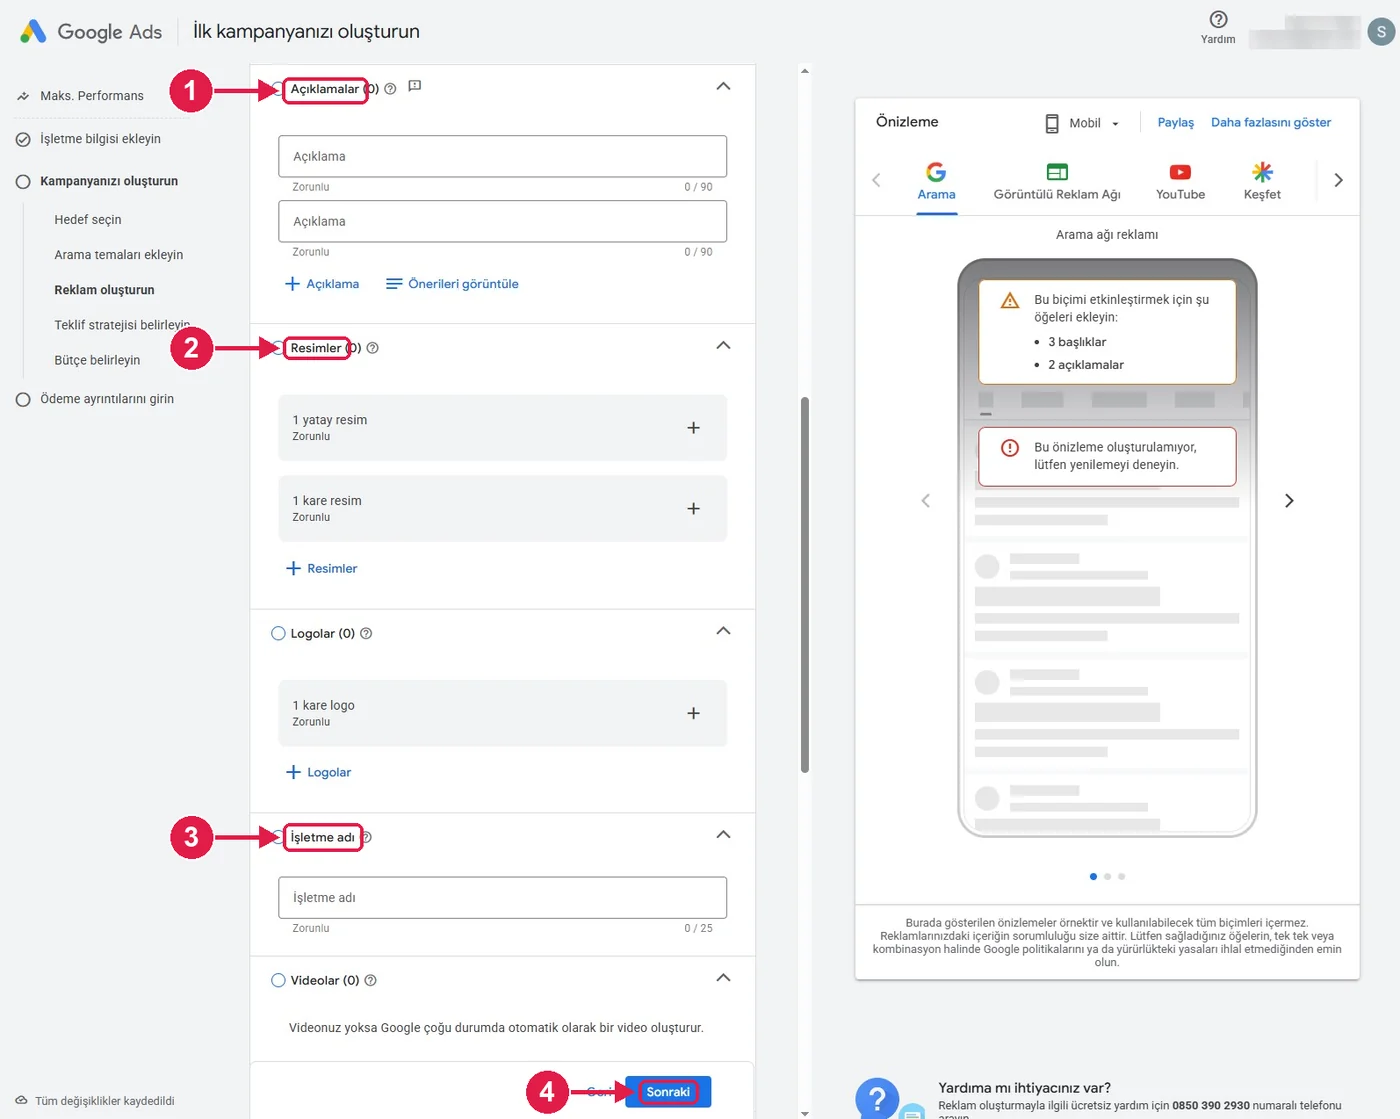This screenshot has width=1400, height=1119.
Task: Switch to the Arama preview tab
Action: click(x=937, y=181)
